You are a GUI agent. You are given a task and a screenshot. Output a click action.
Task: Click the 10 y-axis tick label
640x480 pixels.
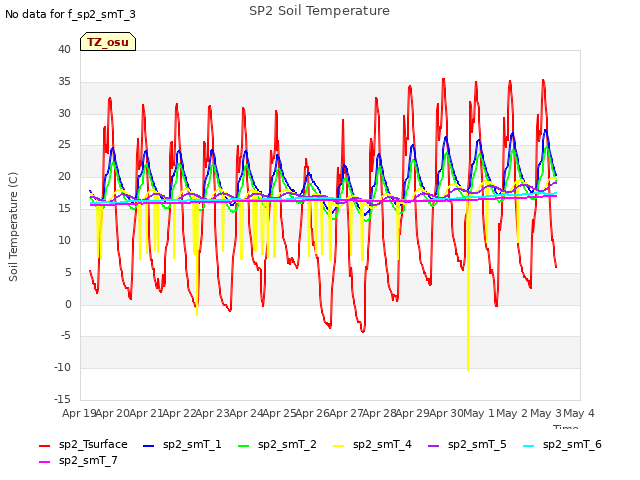(x=64, y=240)
